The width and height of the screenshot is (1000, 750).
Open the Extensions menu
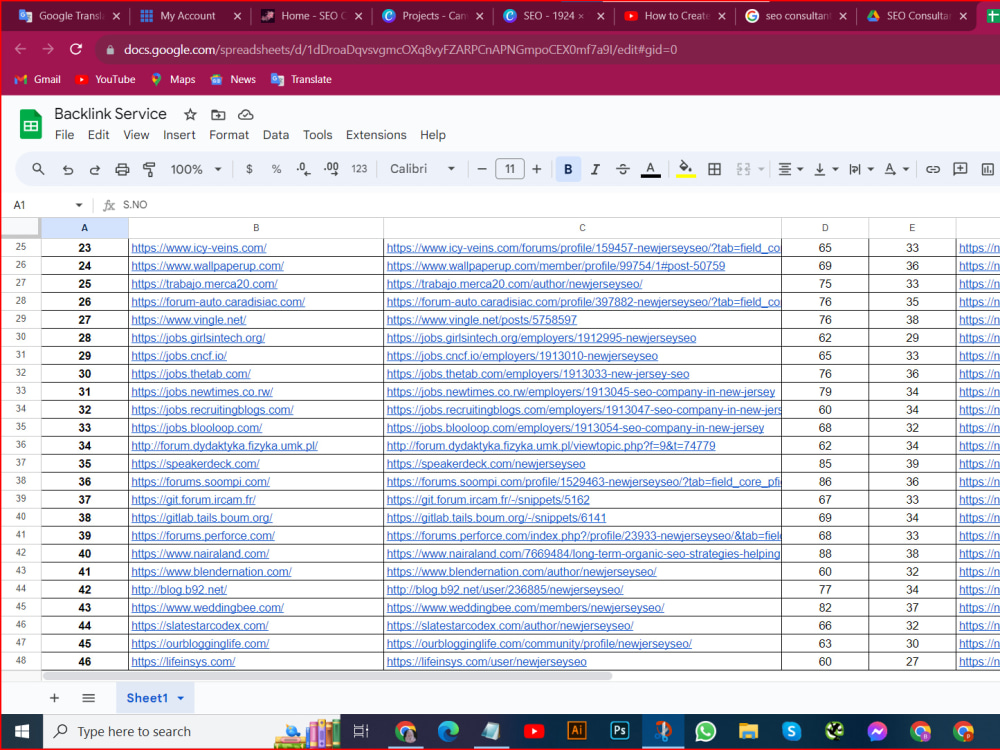coord(376,135)
